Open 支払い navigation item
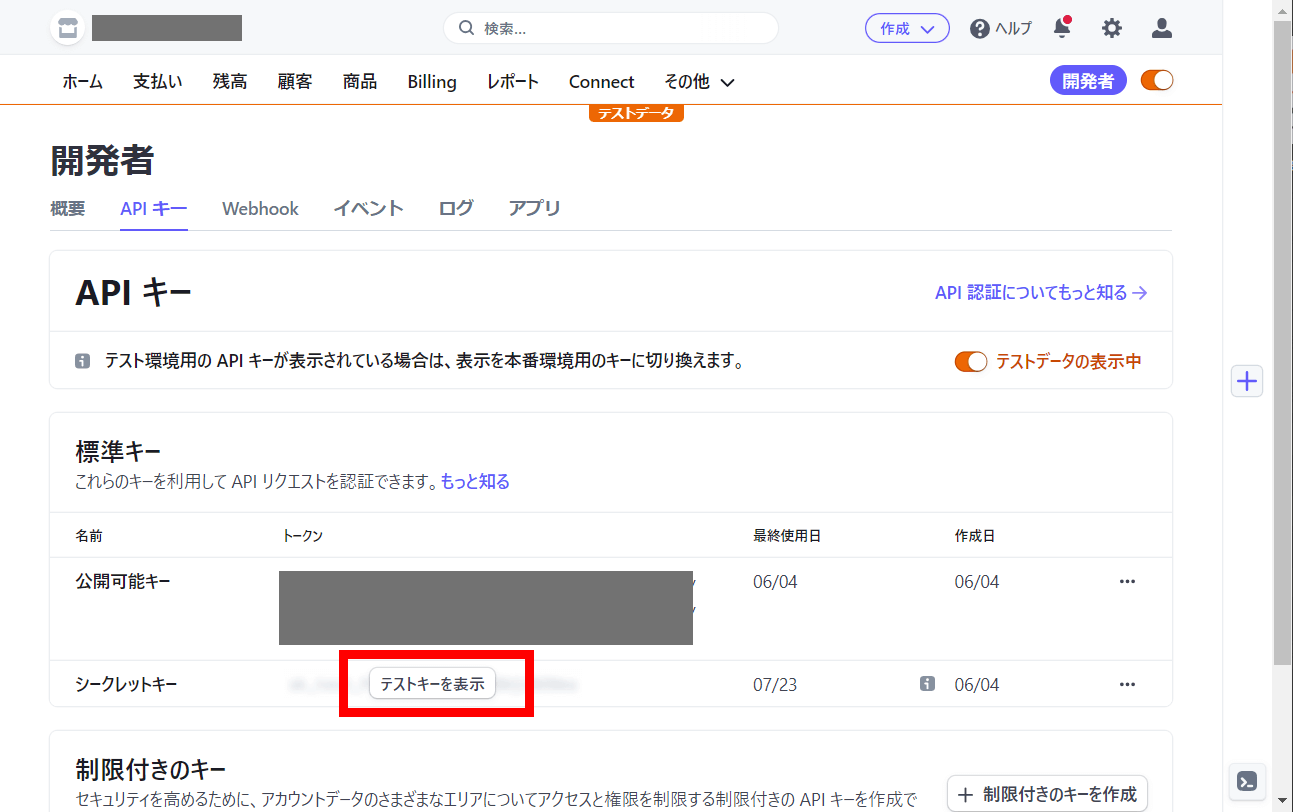This screenshot has width=1293, height=812. 158,82
